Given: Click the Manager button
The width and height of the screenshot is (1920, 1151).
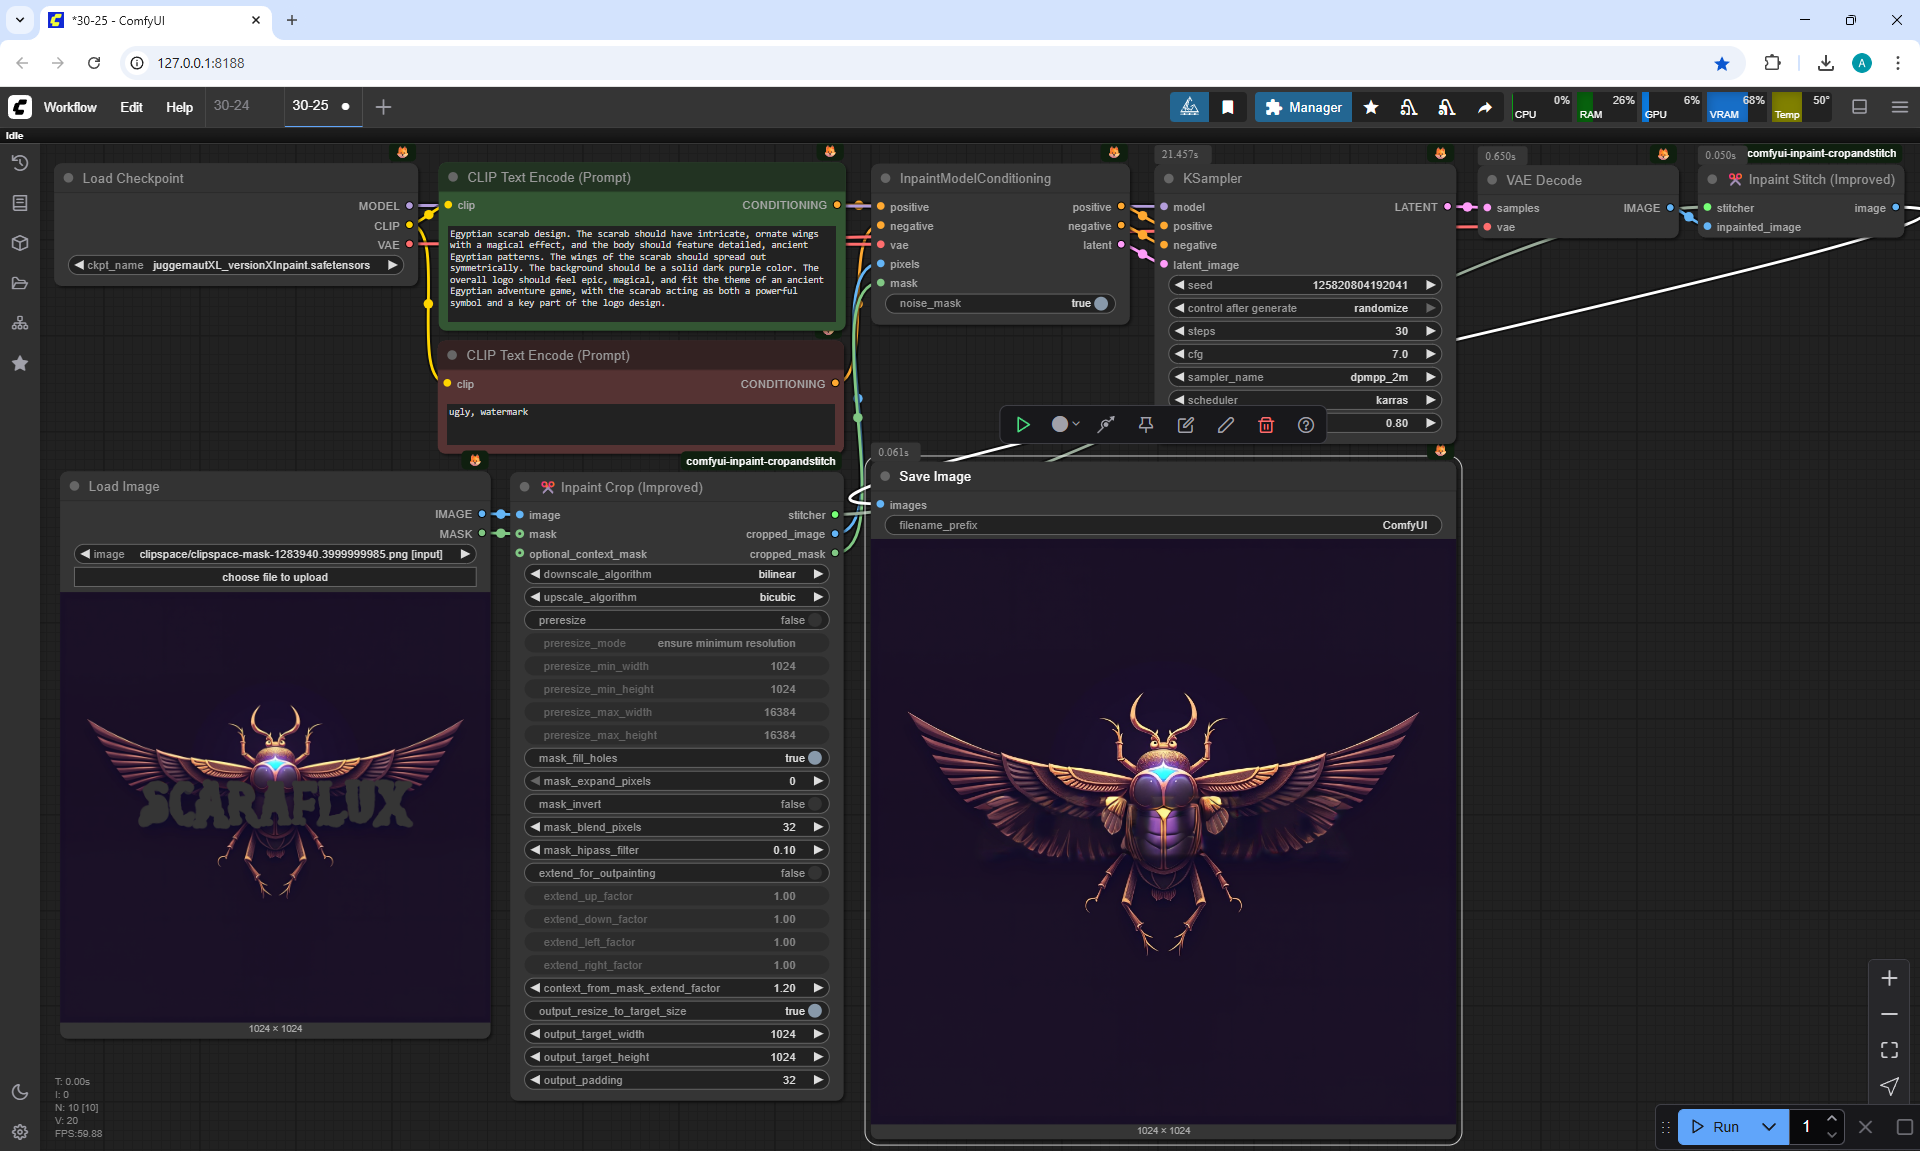Looking at the screenshot, I should click(x=1303, y=107).
